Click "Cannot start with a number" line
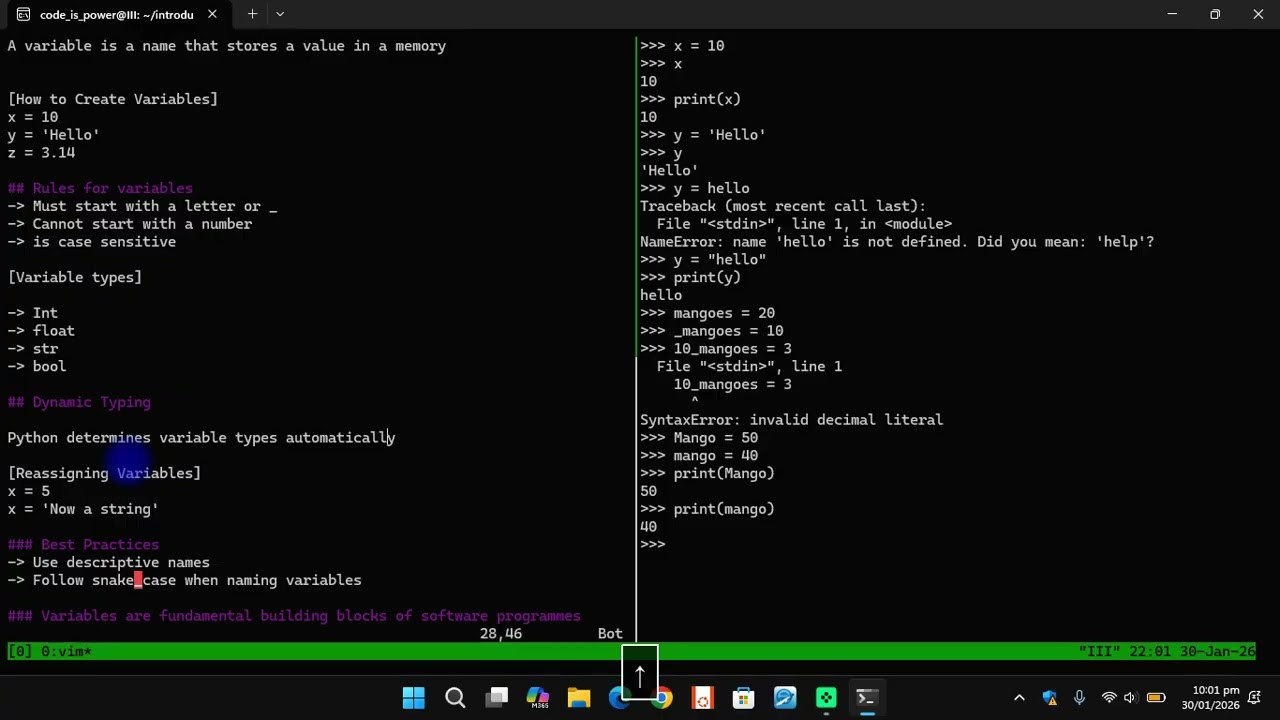1280x720 pixels. pyautogui.click(x=130, y=224)
